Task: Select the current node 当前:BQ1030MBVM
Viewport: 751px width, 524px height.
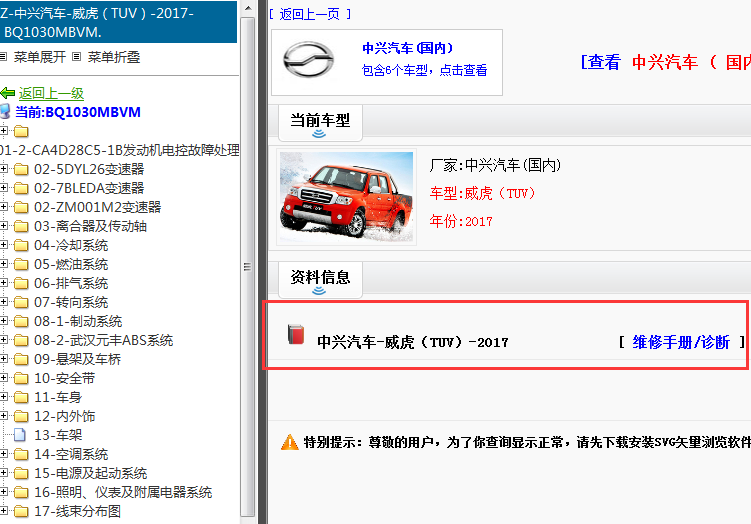Action: (x=78, y=112)
